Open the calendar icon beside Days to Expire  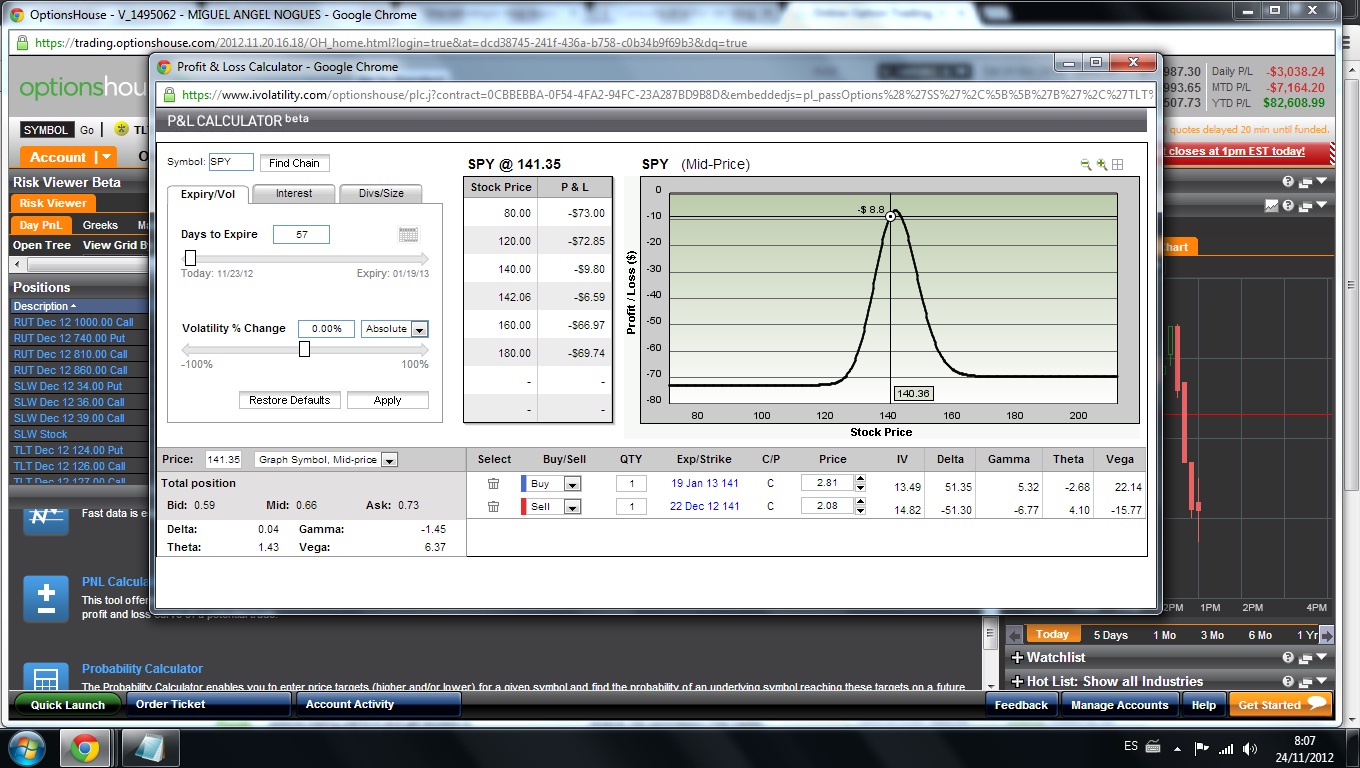408,235
